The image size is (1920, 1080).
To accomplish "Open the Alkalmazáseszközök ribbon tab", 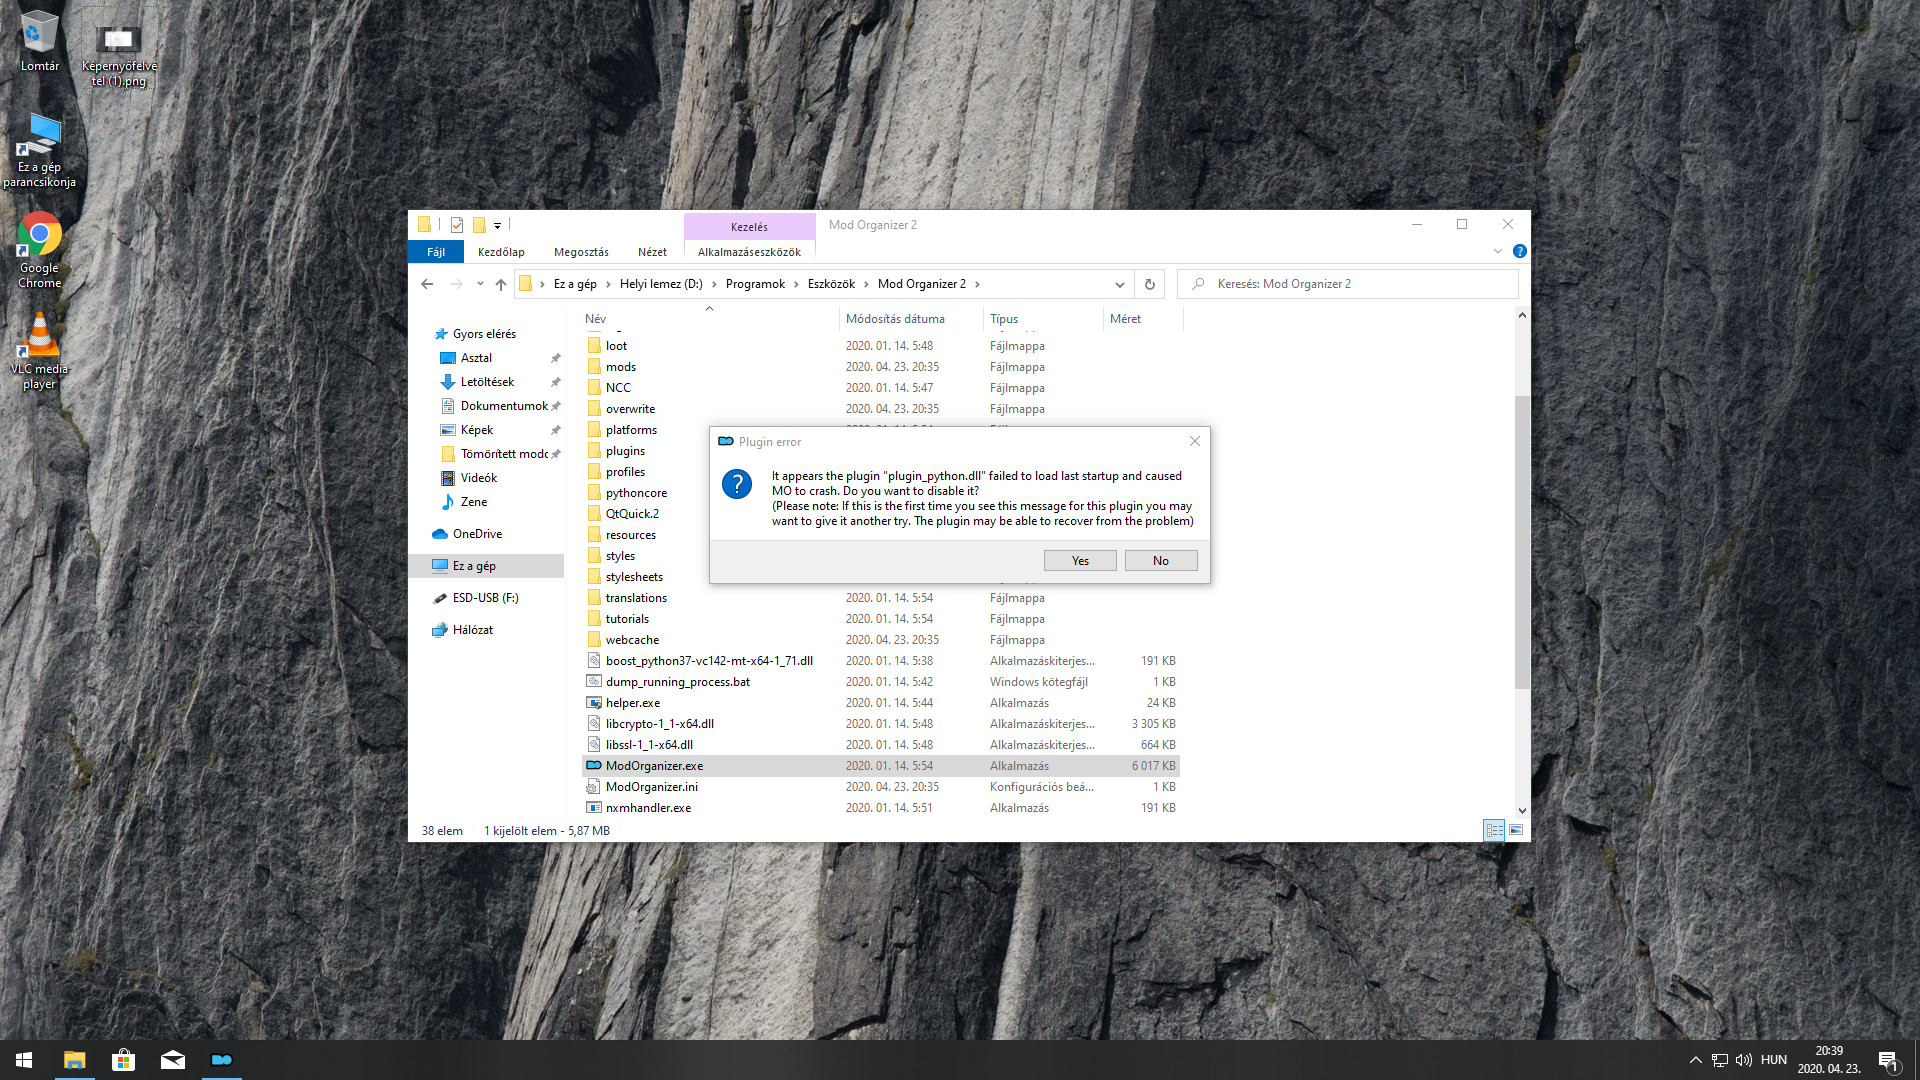I will pos(749,252).
